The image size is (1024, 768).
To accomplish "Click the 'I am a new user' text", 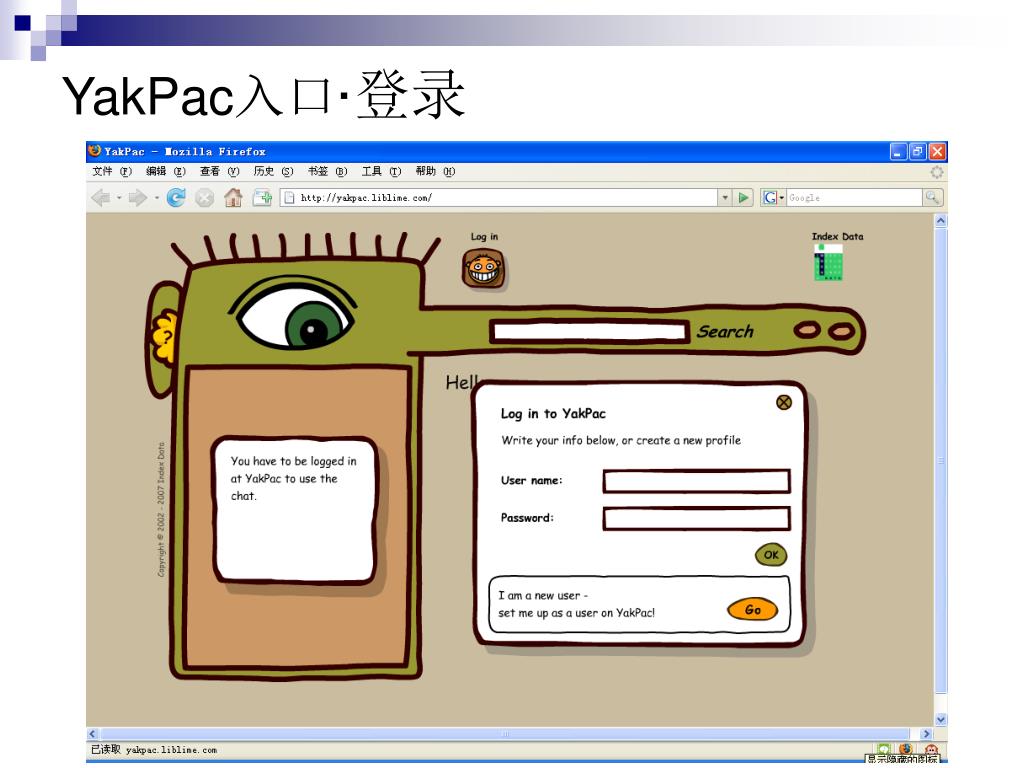I will (x=543, y=596).
